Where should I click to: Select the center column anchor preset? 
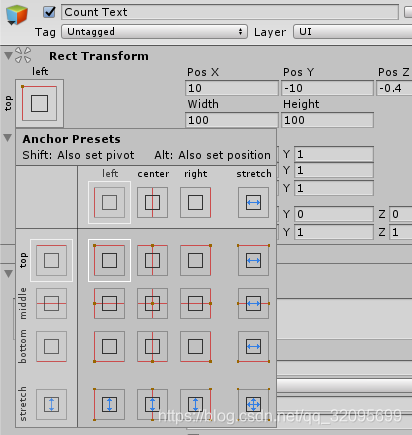point(152,202)
